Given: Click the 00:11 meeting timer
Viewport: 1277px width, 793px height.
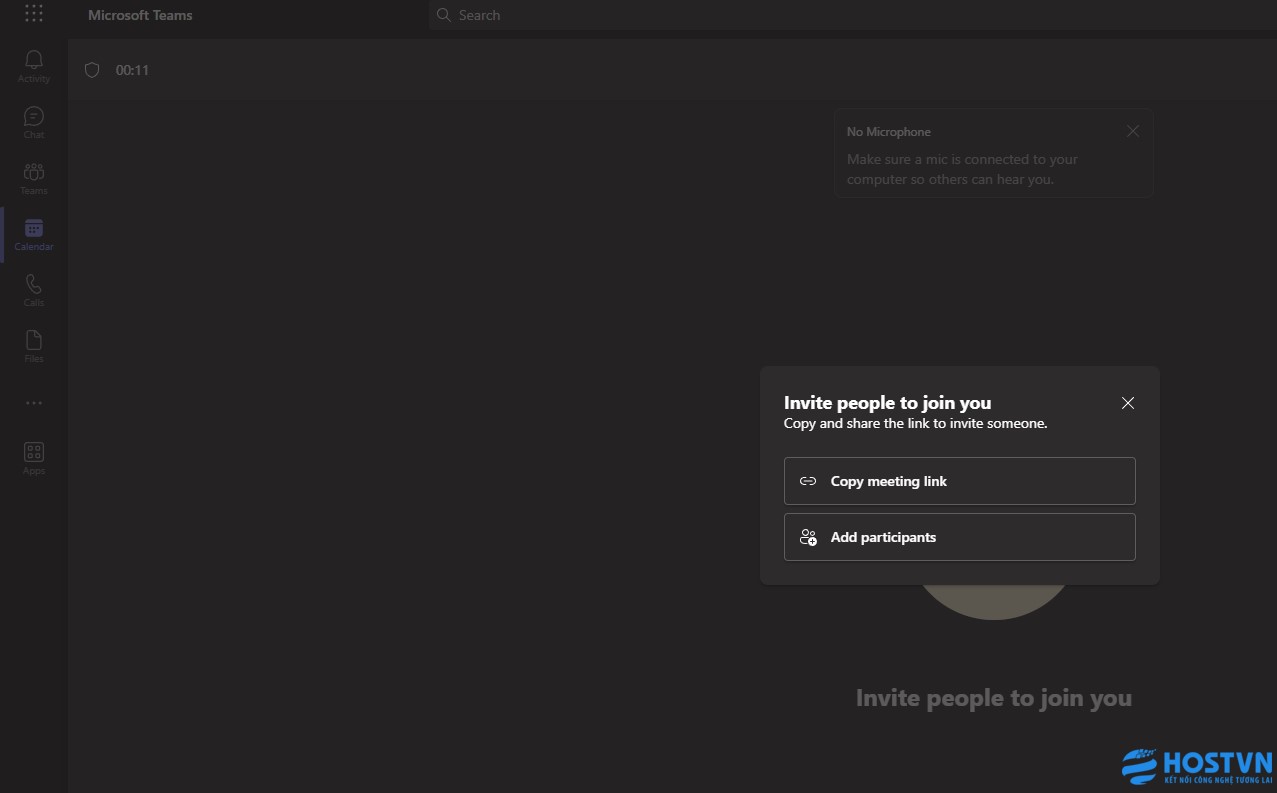Looking at the screenshot, I should [x=132, y=70].
